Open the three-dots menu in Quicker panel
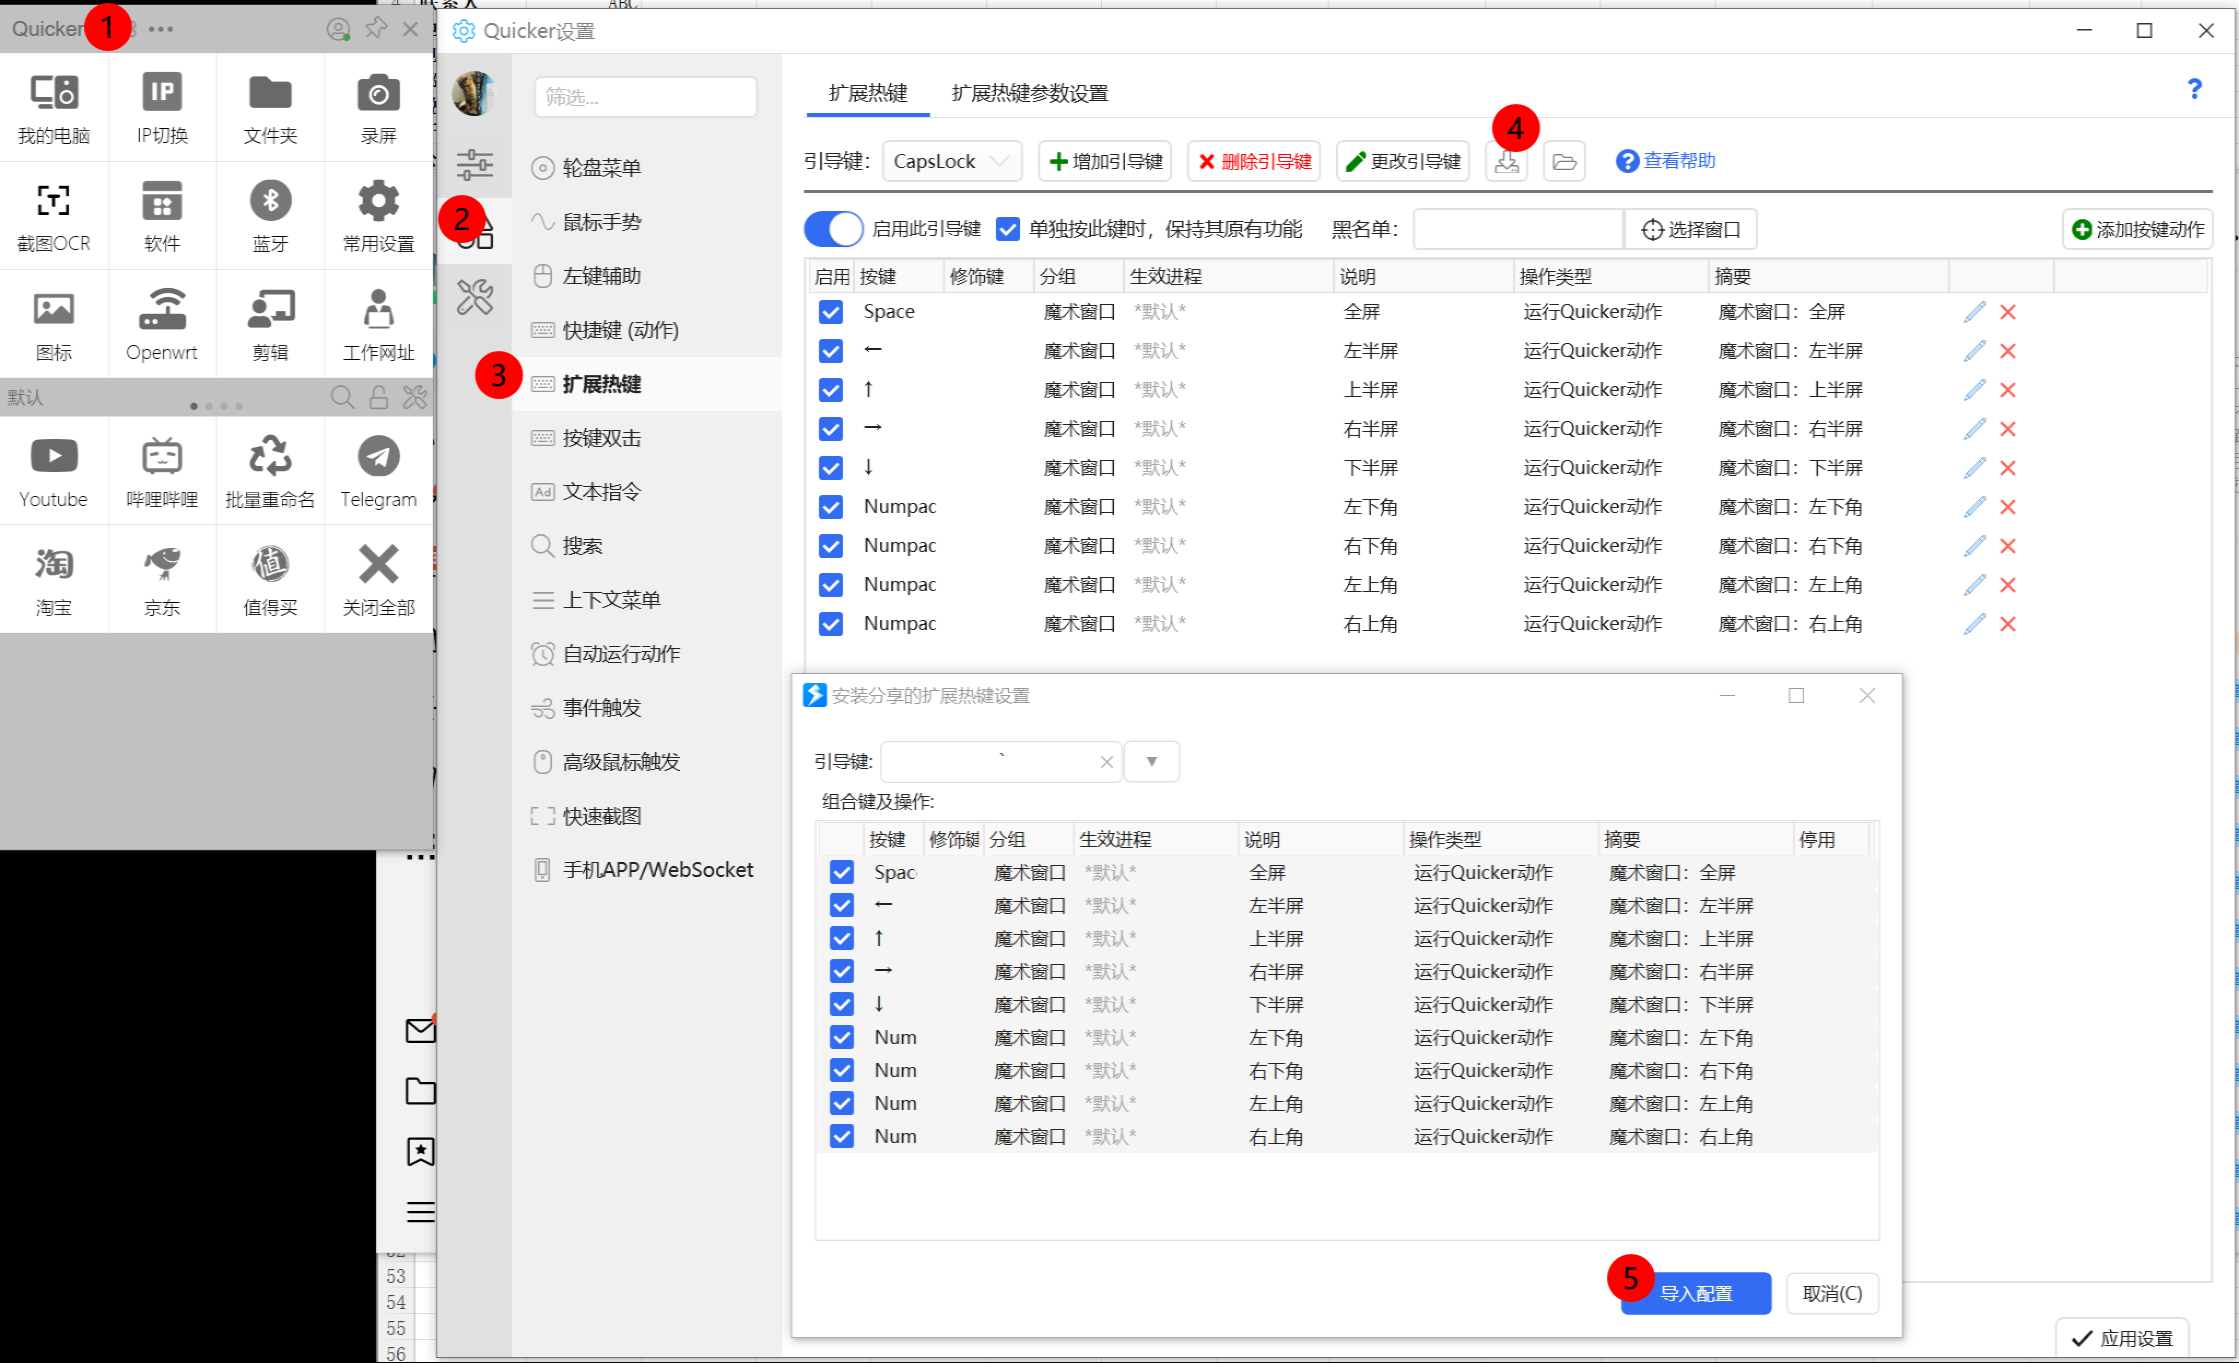 [x=161, y=29]
